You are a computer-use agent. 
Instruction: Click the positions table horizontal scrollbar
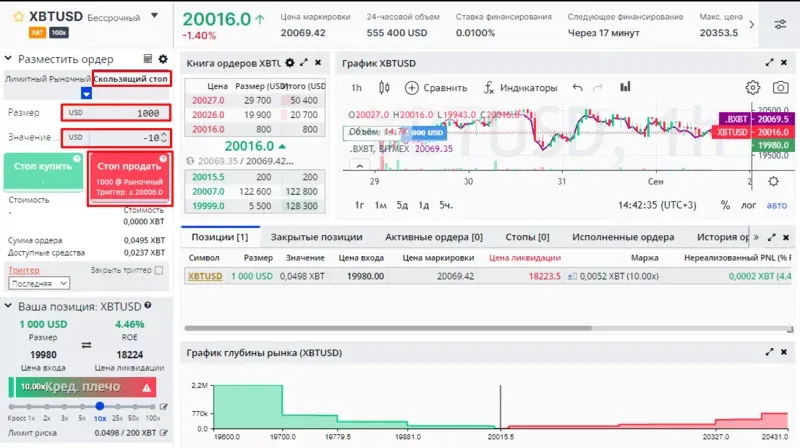point(388,328)
